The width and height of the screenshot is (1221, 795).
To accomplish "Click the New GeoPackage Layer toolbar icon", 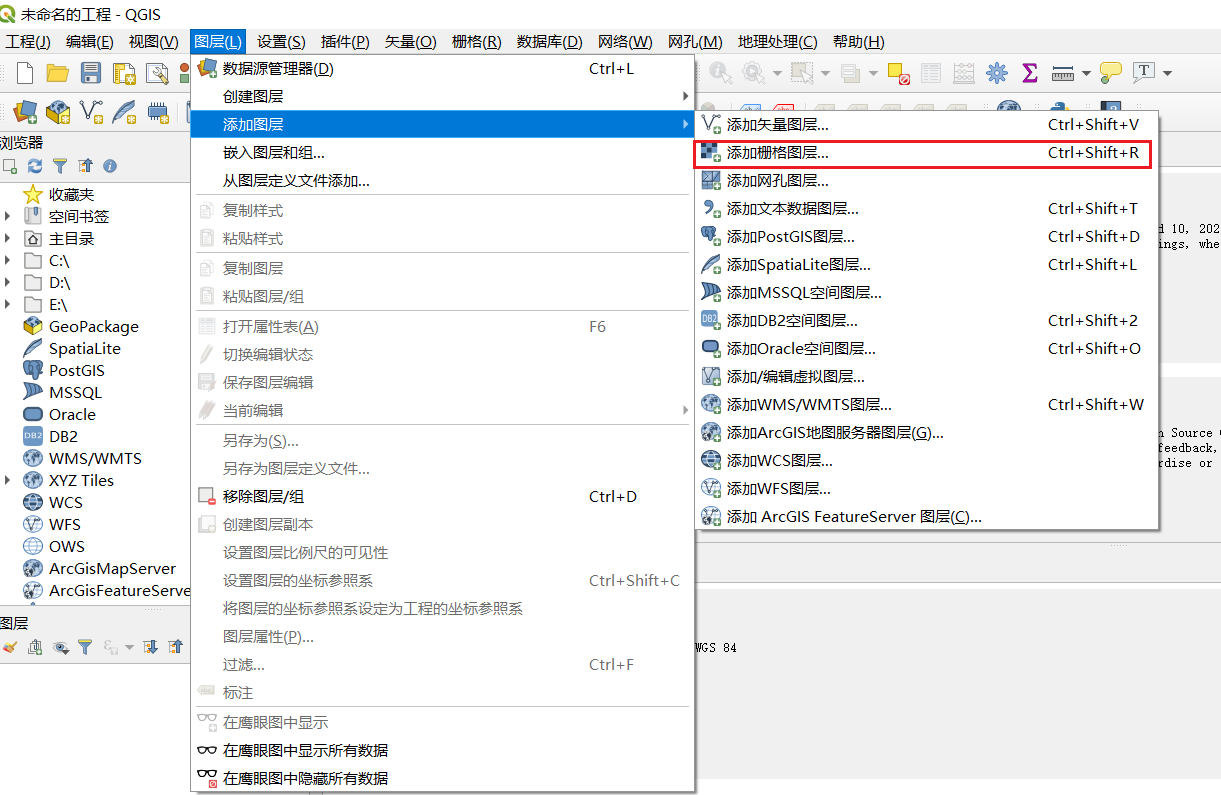I will (x=58, y=111).
